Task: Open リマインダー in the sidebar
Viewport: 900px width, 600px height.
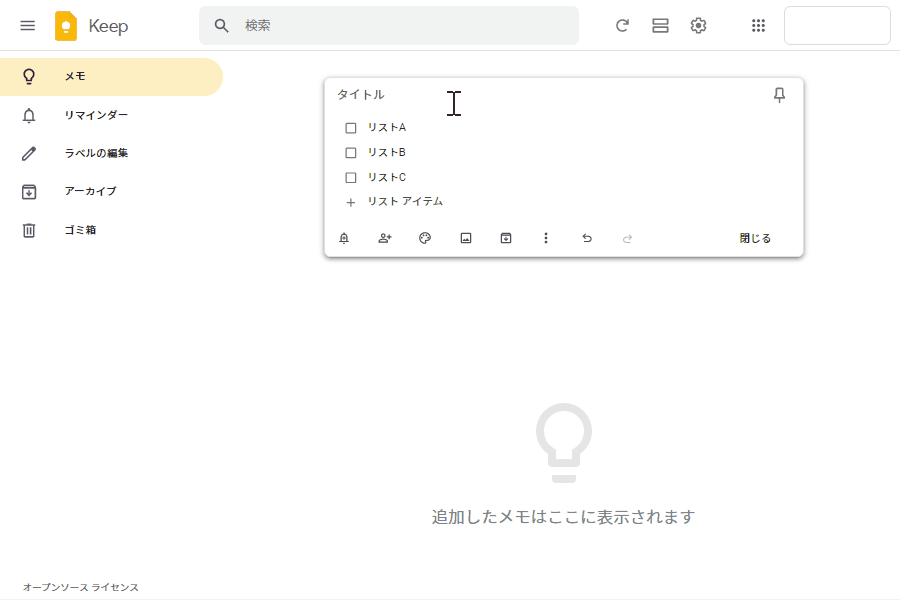Action: (x=111, y=115)
